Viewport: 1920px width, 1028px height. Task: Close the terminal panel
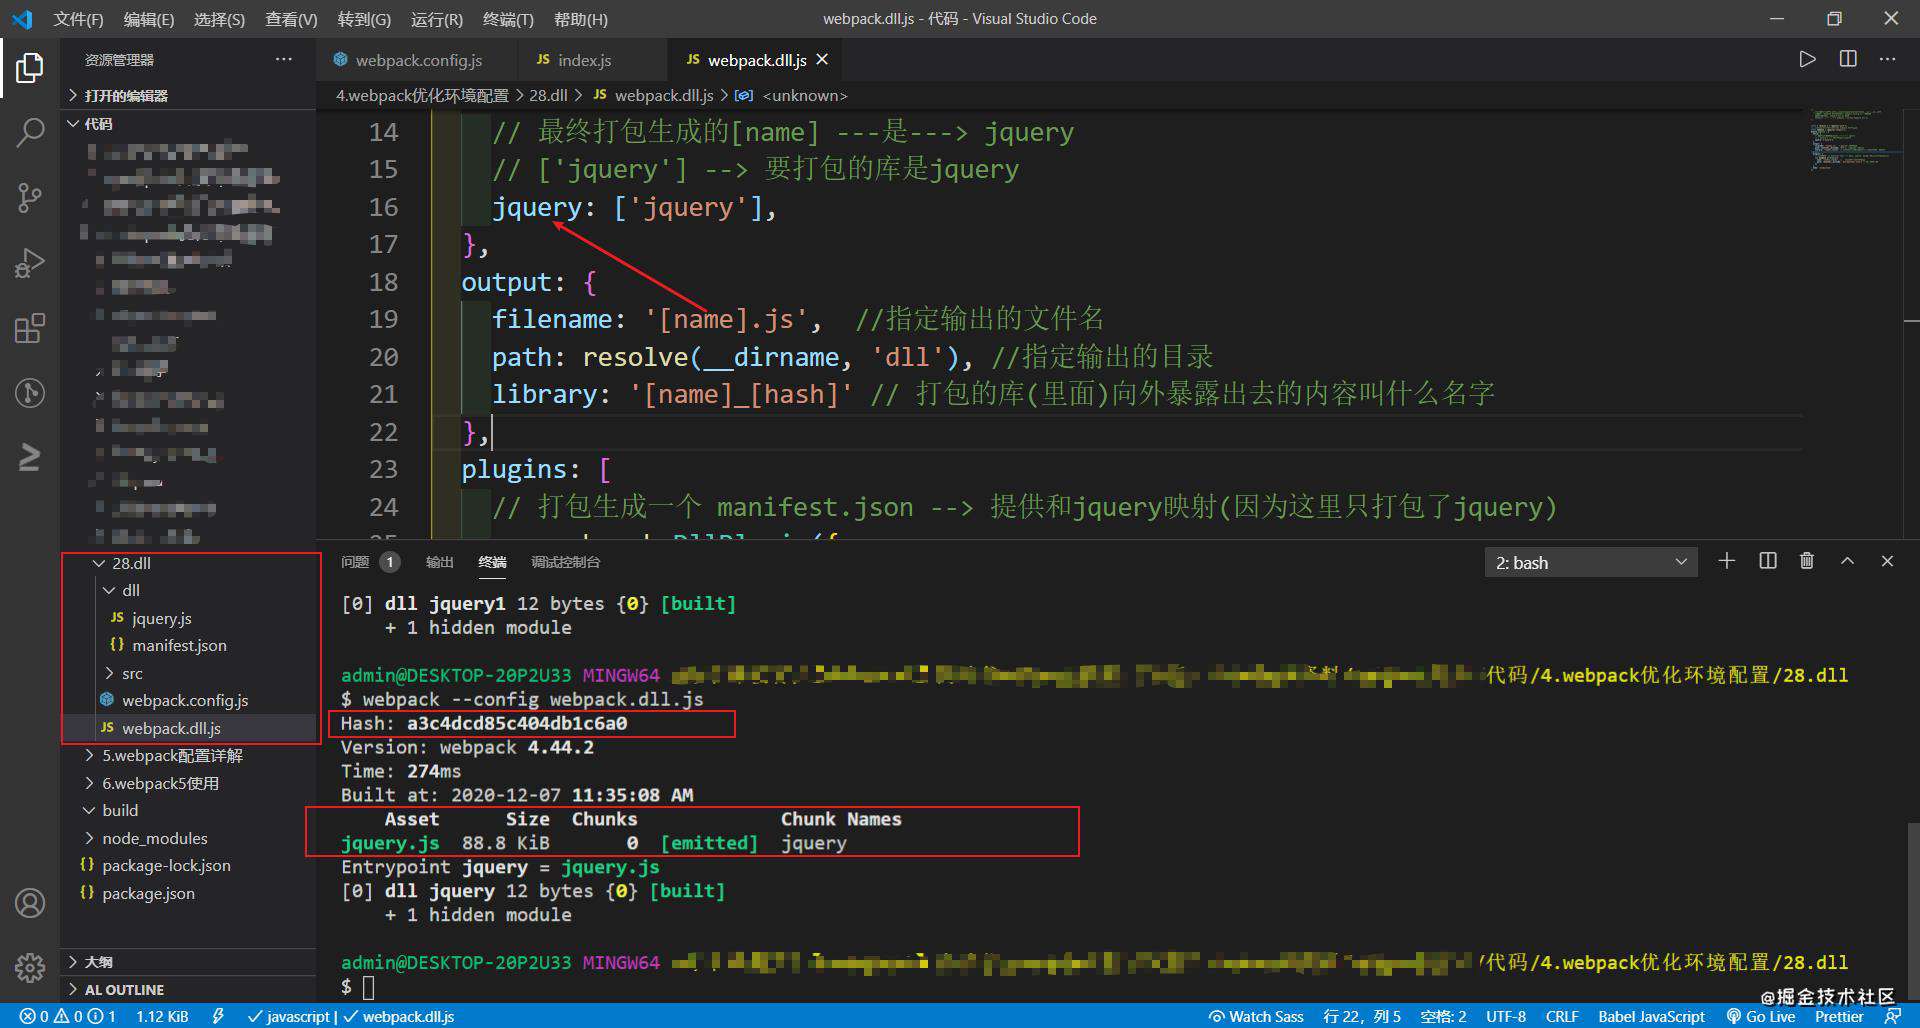[x=1887, y=561]
